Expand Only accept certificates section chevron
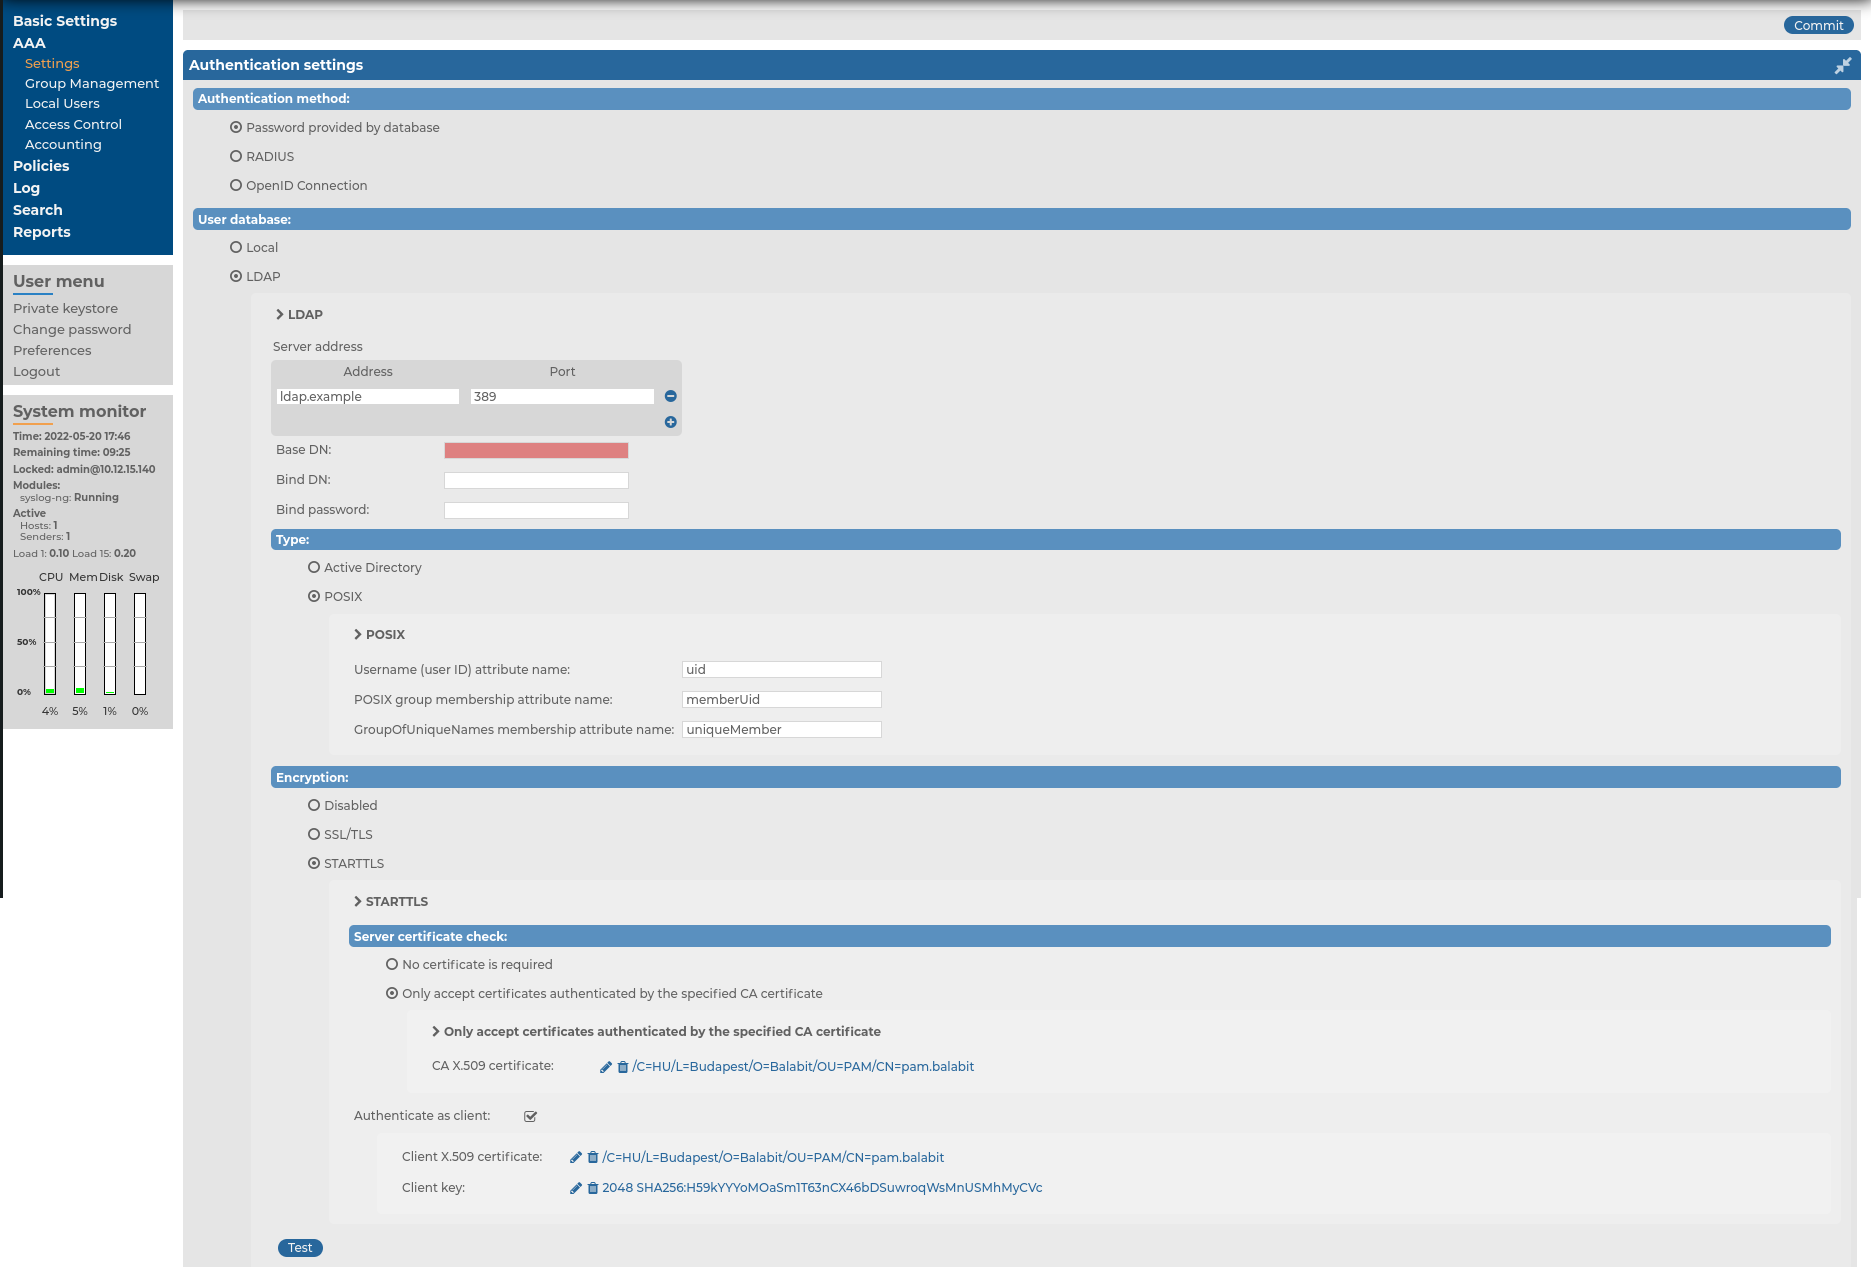 [436, 1031]
